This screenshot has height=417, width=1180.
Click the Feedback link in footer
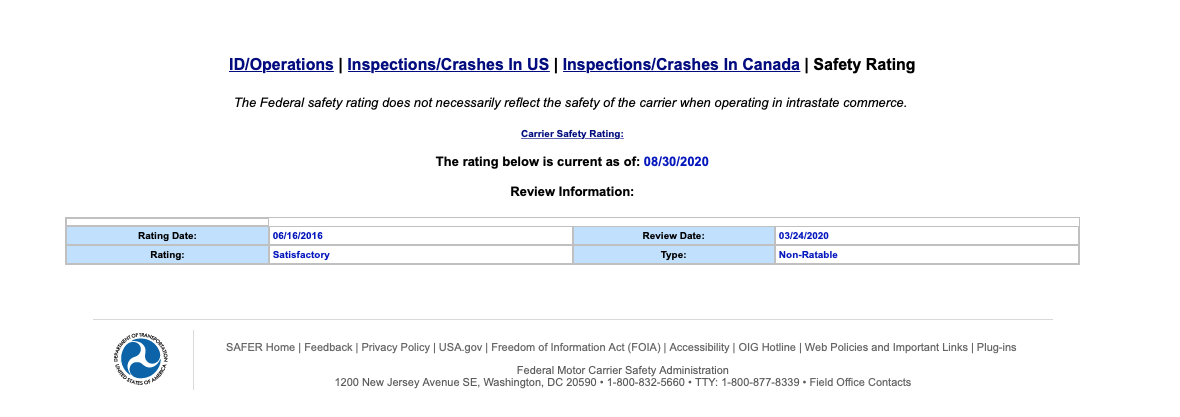pyautogui.click(x=328, y=347)
